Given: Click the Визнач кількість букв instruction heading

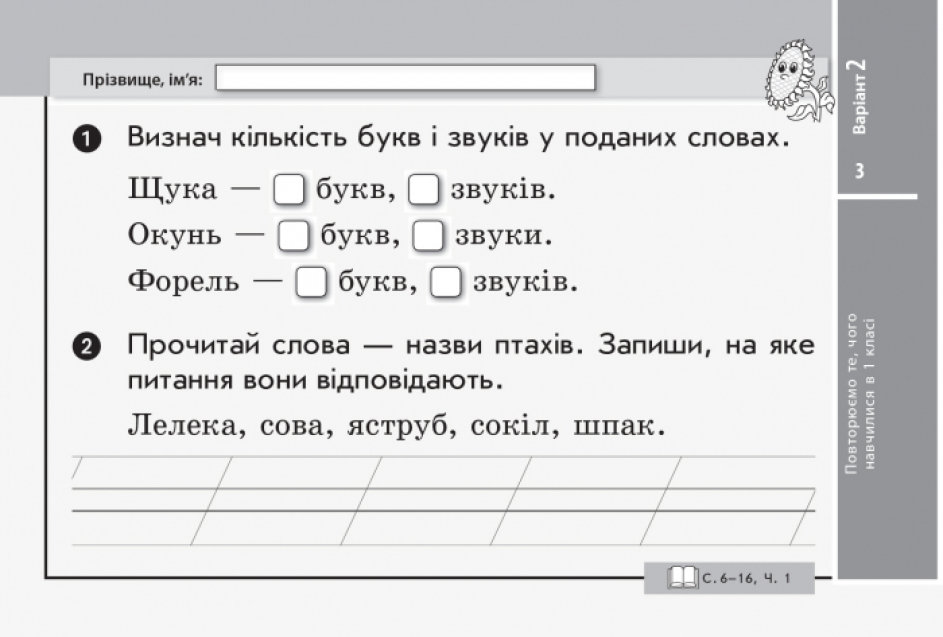Looking at the screenshot, I should (x=458, y=138).
